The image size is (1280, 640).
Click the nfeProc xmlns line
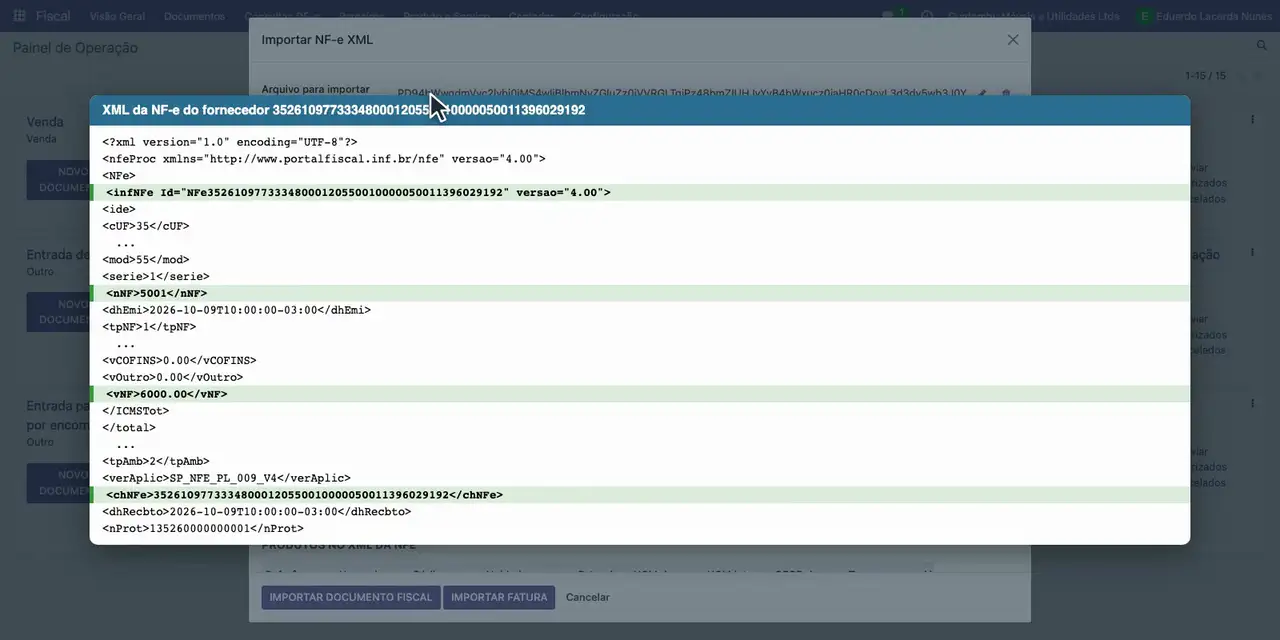click(x=323, y=159)
